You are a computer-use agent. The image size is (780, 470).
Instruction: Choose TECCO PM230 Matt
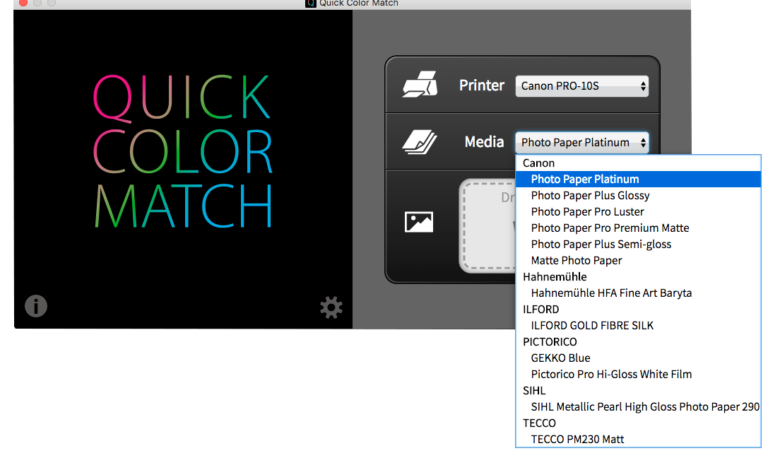click(x=638, y=439)
